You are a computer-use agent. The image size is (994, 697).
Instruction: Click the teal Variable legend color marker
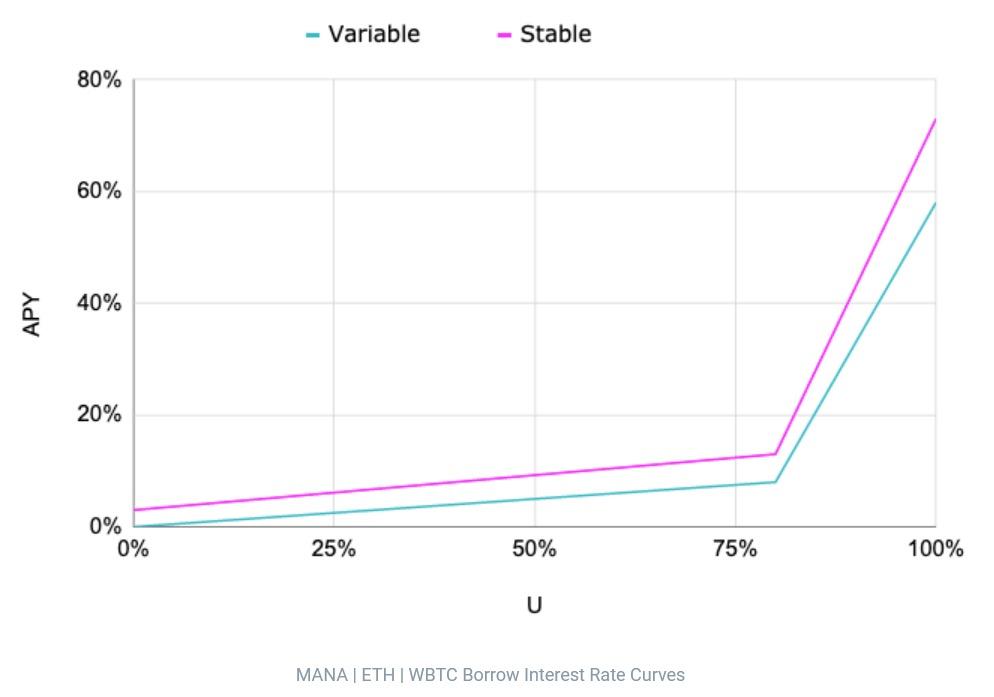click(313, 35)
